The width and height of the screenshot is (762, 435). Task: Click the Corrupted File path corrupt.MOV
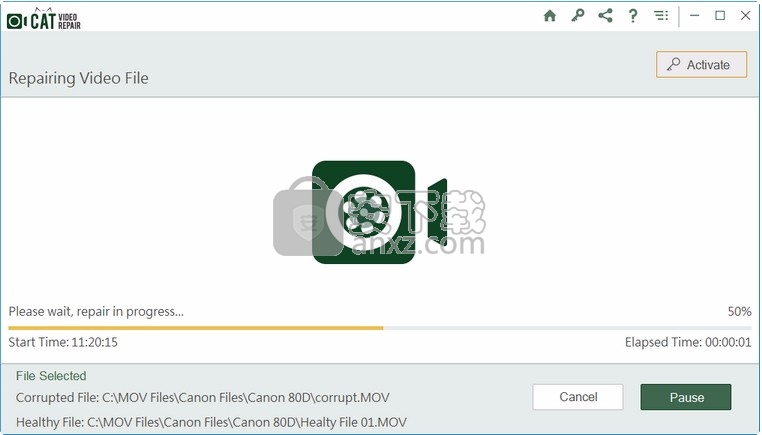(203, 398)
